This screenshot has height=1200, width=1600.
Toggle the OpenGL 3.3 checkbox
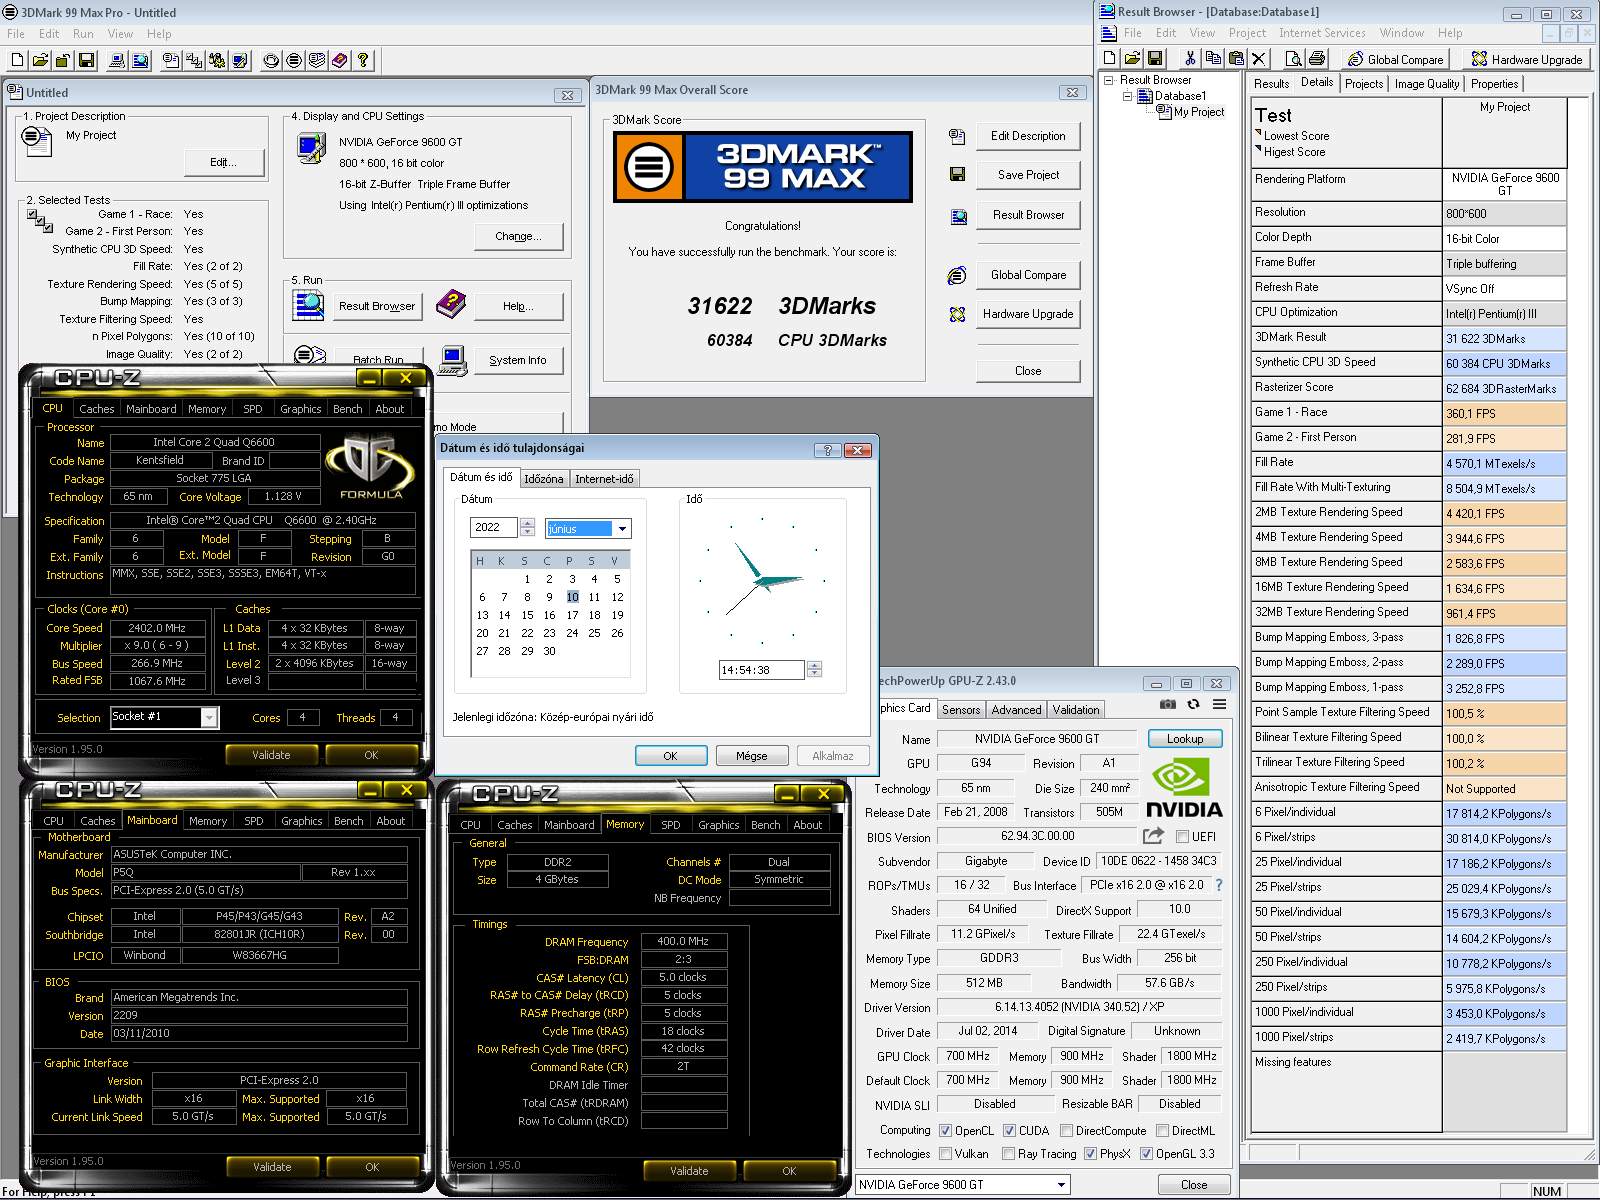(x=1146, y=1154)
